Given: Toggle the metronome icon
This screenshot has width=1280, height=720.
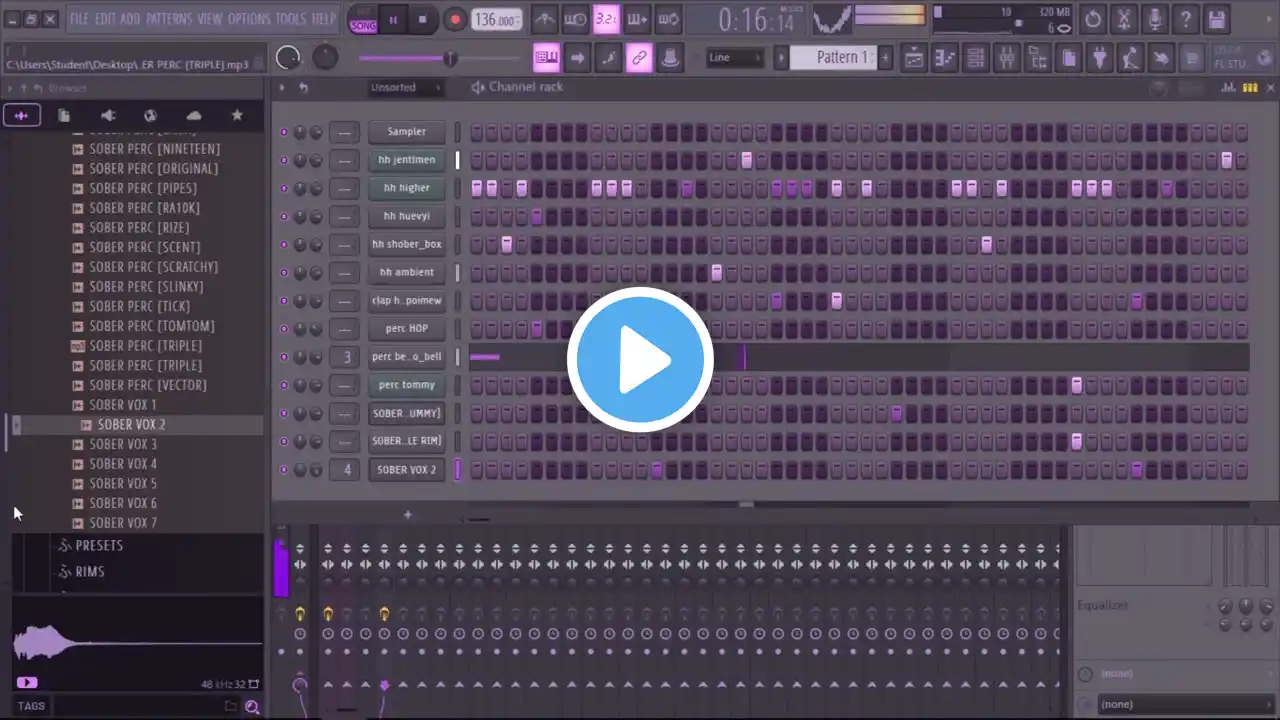Looking at the screenshot, I should 544,19.
